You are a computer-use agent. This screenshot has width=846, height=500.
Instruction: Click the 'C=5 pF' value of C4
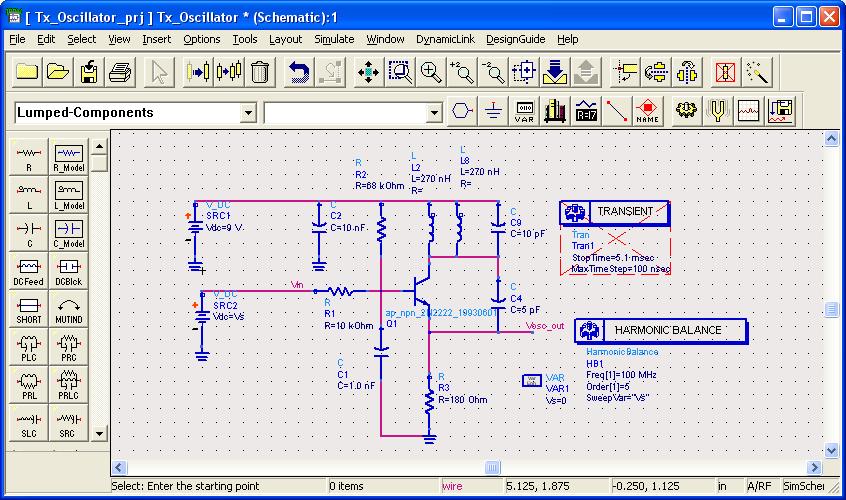(x=525, y=310)
